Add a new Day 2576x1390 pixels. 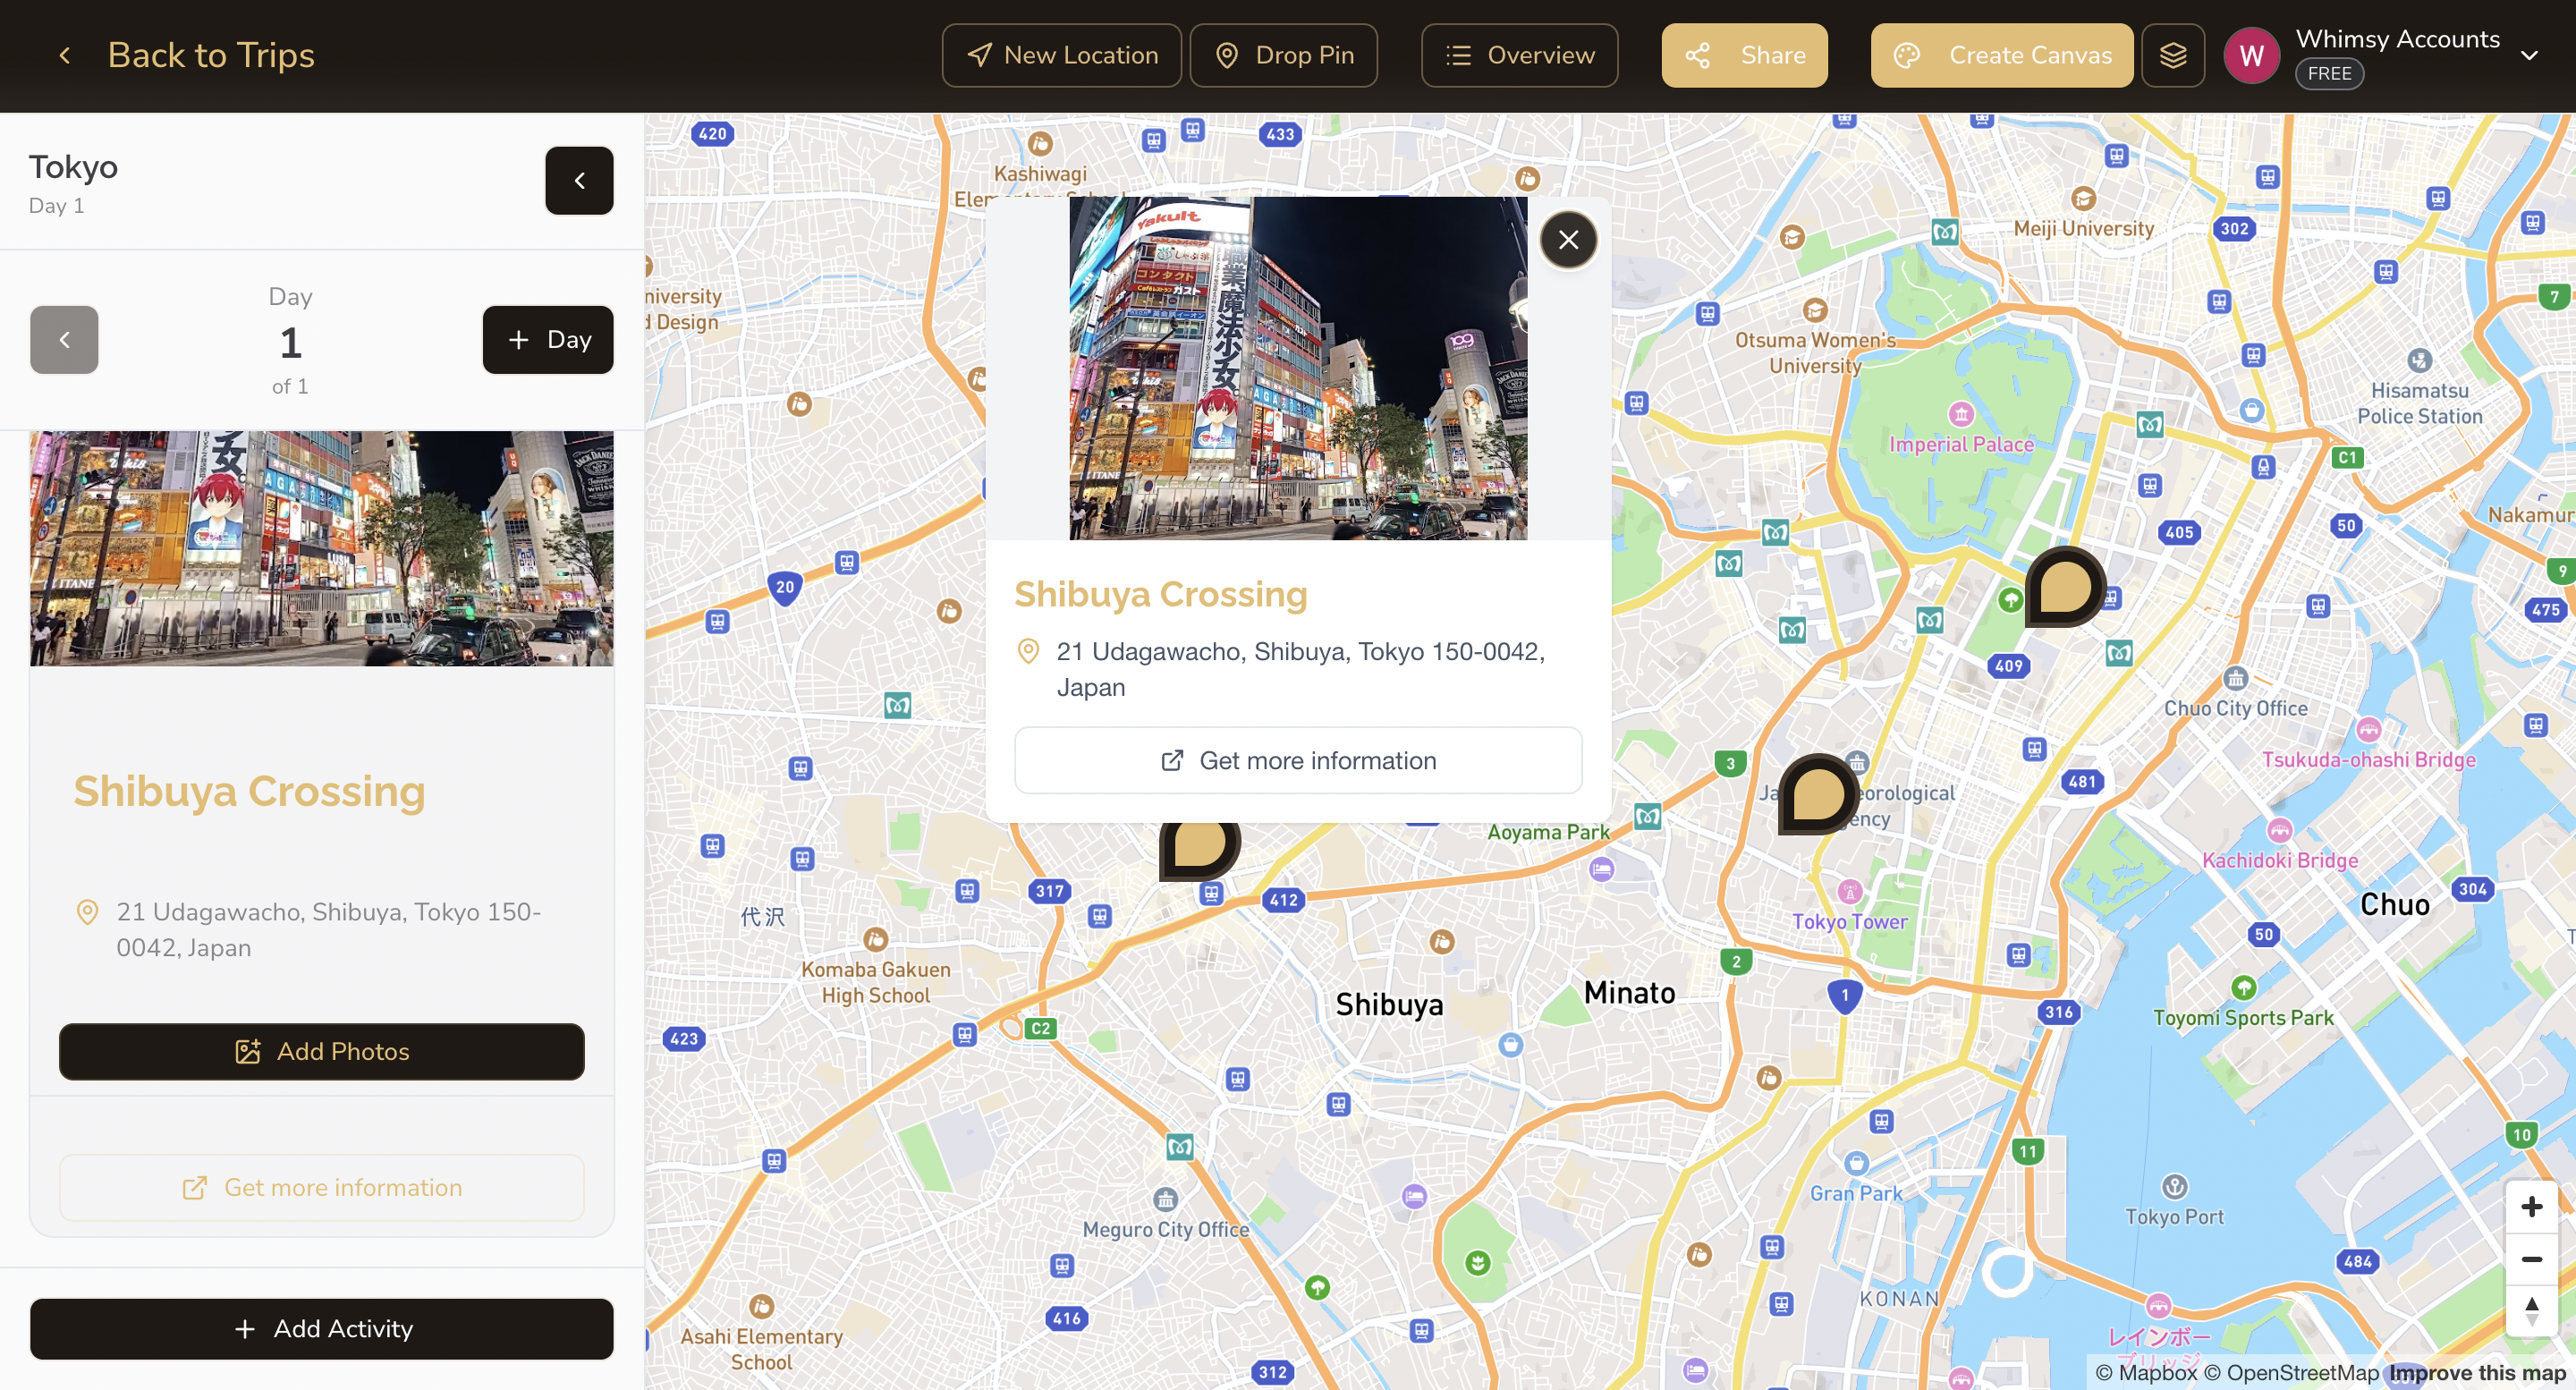coord(547,339)
